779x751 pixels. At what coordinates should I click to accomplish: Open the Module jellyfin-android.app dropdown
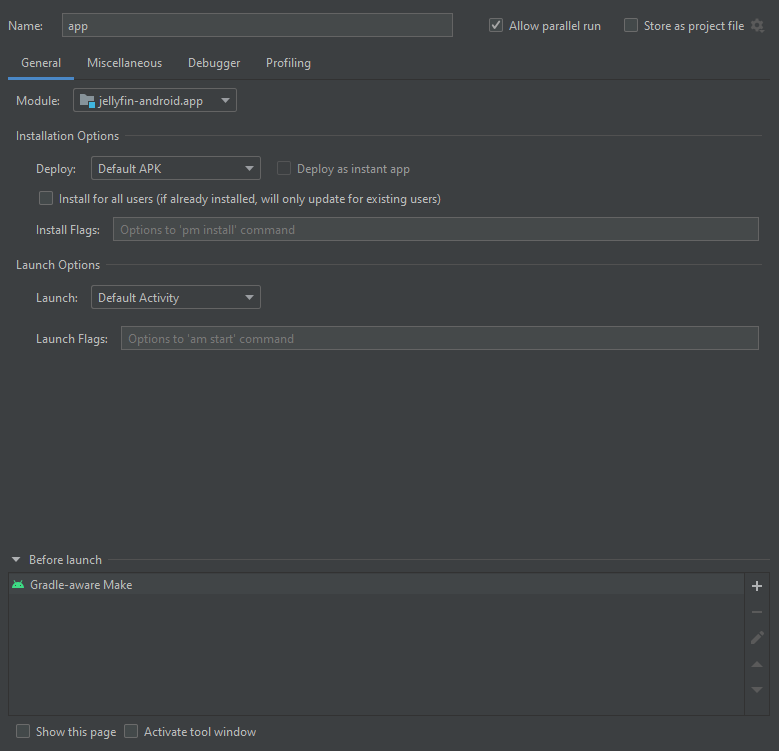coord(155,100)
